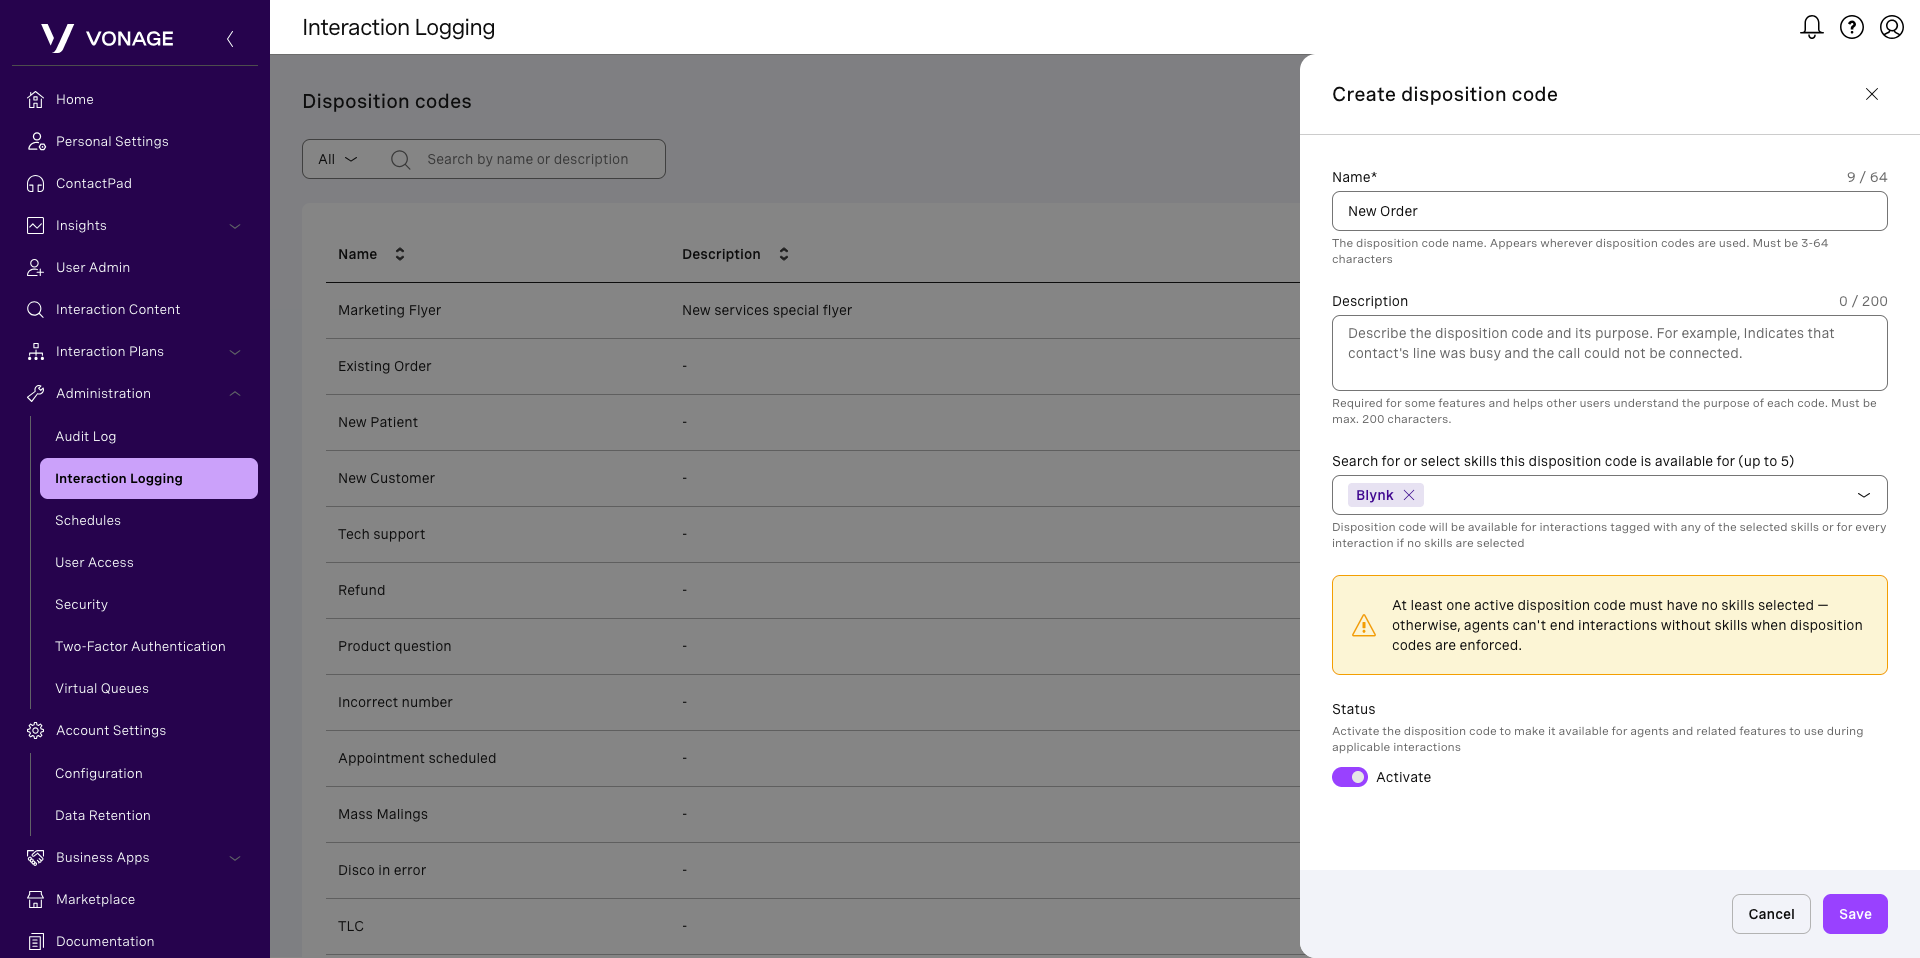Close the Create disposition code panel

pos(1871,94)
